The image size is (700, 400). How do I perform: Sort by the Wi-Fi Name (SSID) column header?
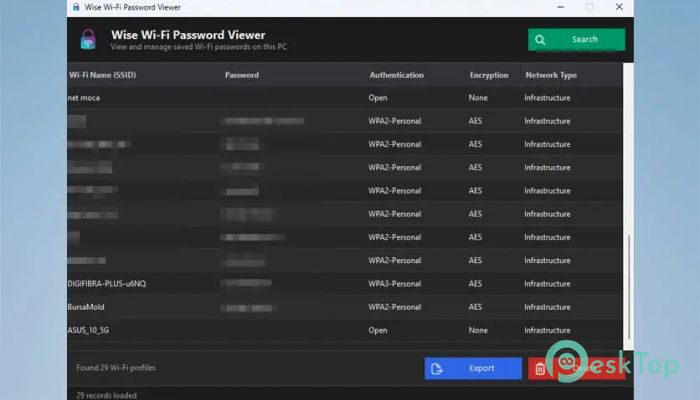[103, 75]
